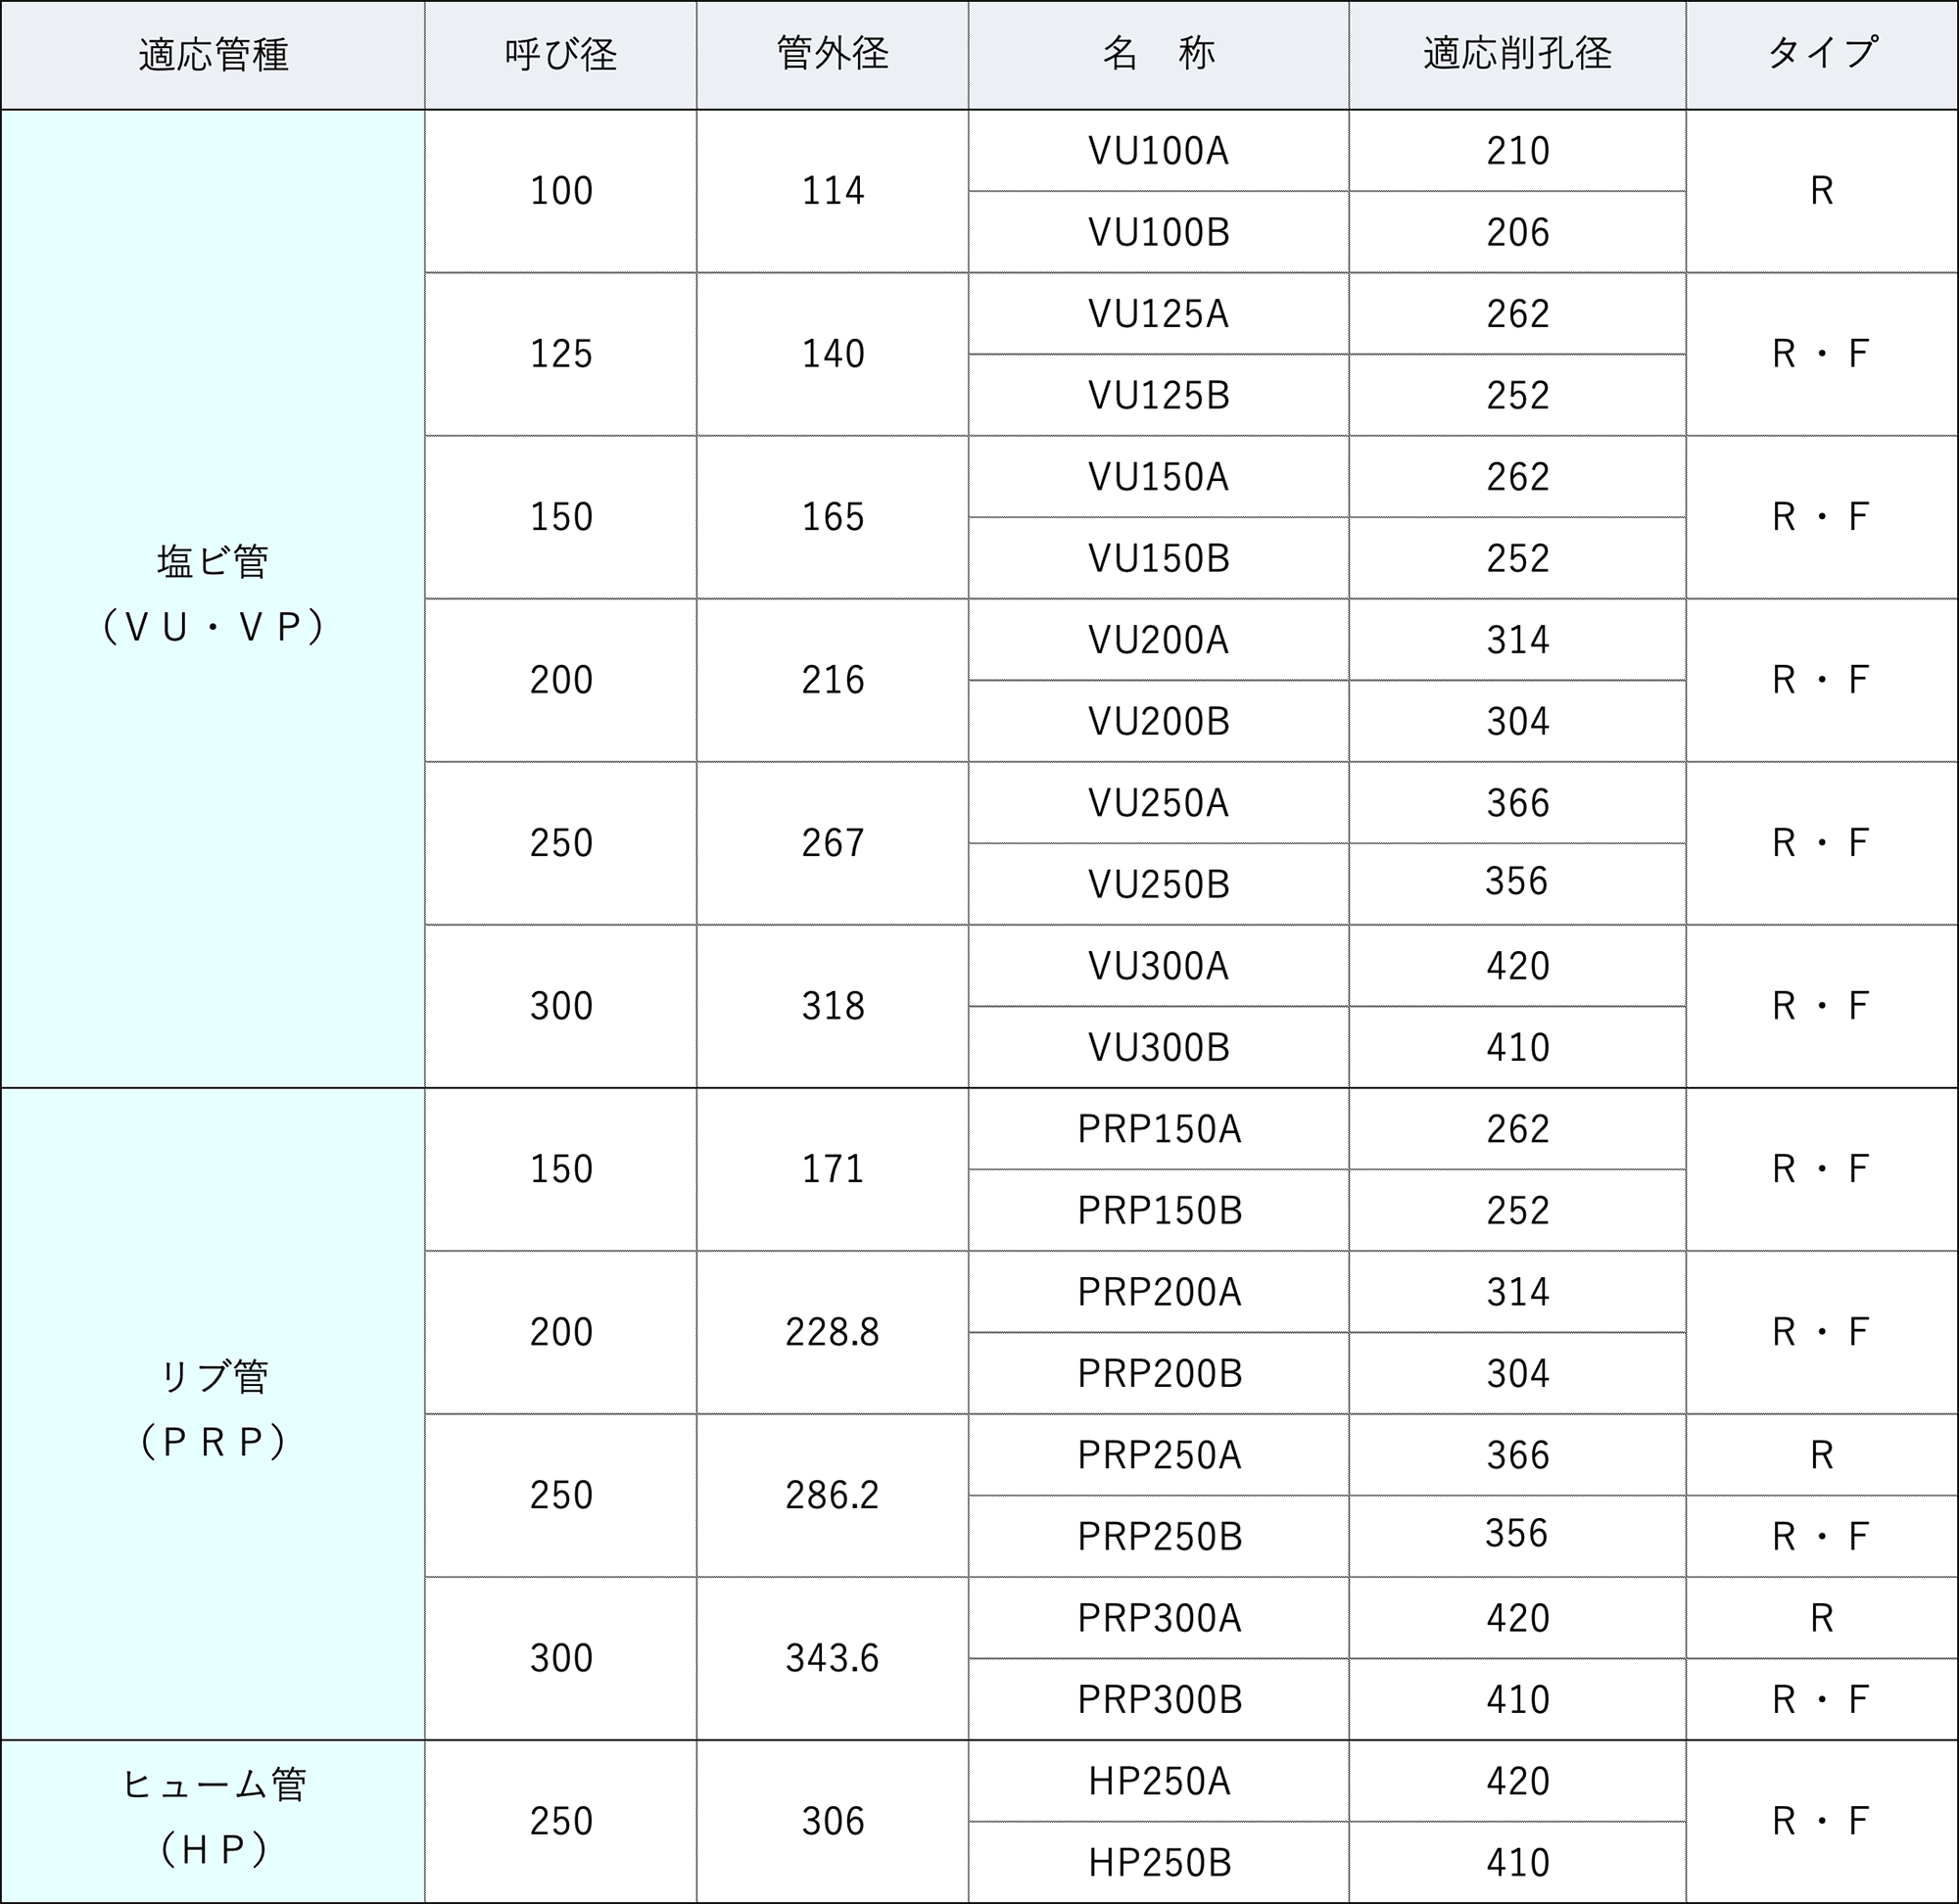1959x1904 pixels.
Task: Click the VU300A name cell
Action: pos(1159,966)
